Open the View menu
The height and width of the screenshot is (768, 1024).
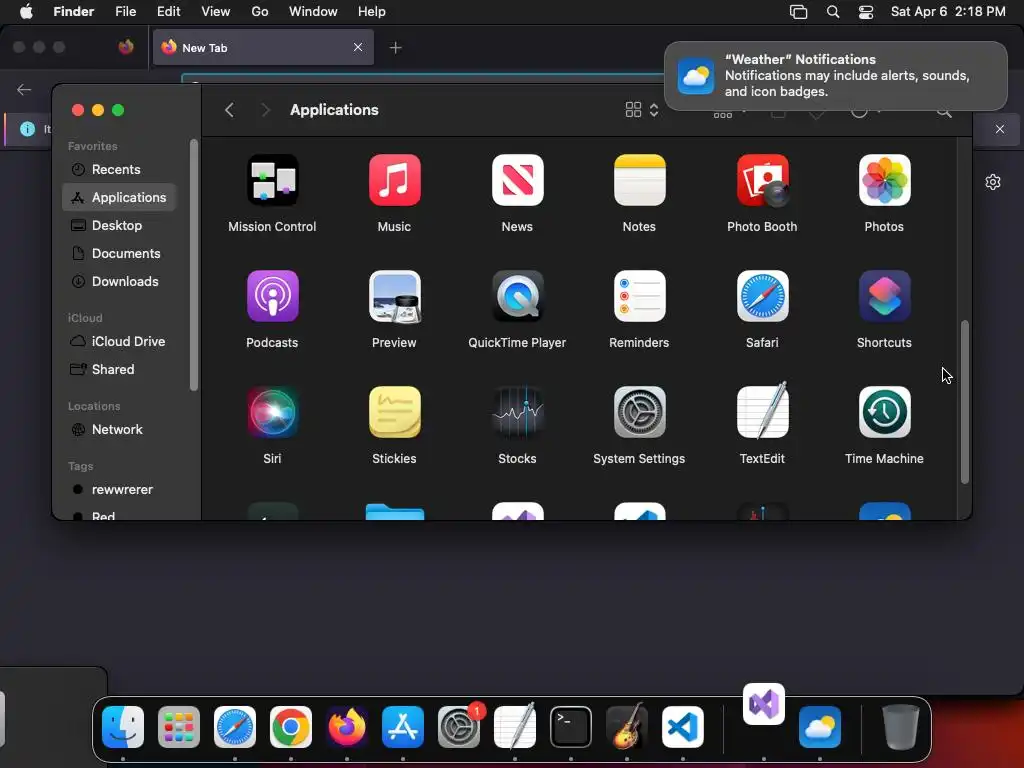tap(216, 12)
